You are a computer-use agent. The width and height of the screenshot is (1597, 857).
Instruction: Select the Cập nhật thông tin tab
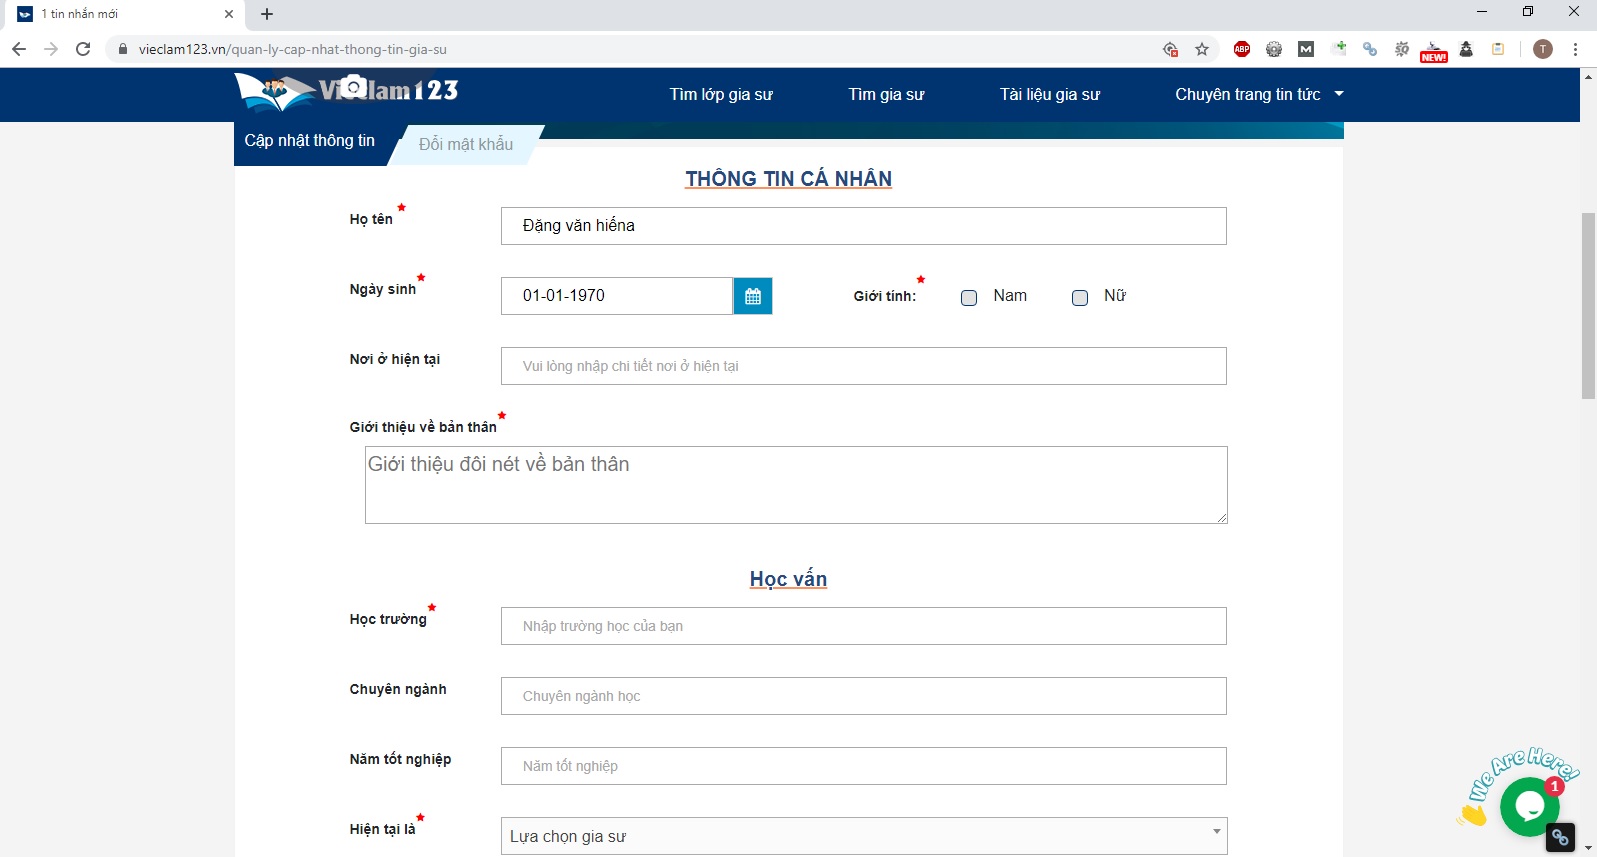(x=310, y=141)
